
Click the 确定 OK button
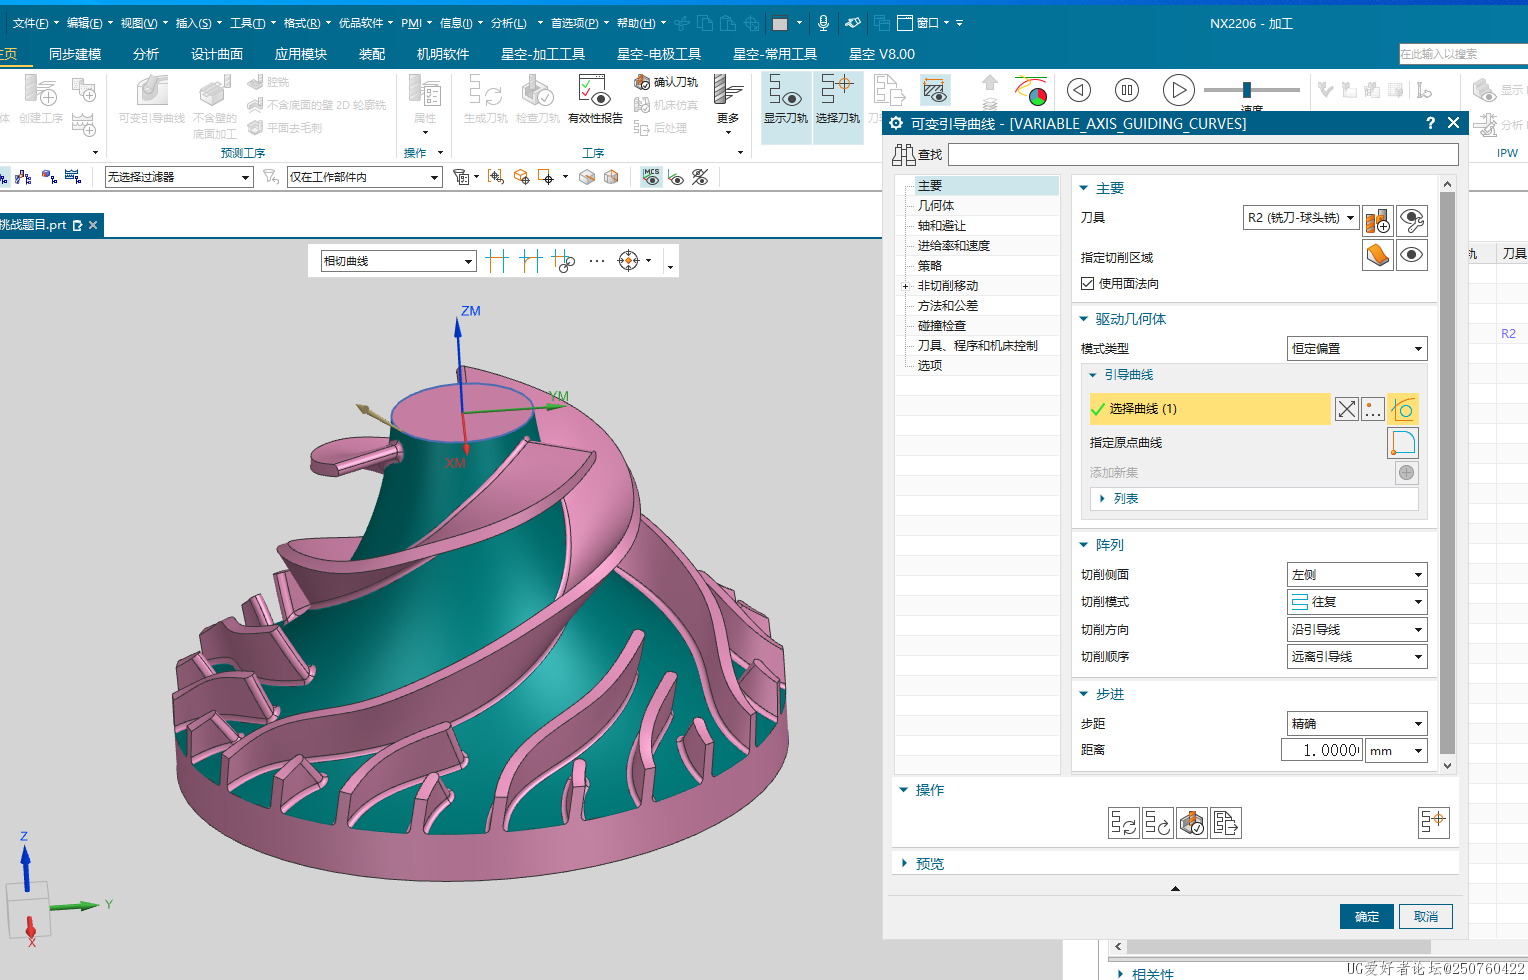coord(1367,916)
